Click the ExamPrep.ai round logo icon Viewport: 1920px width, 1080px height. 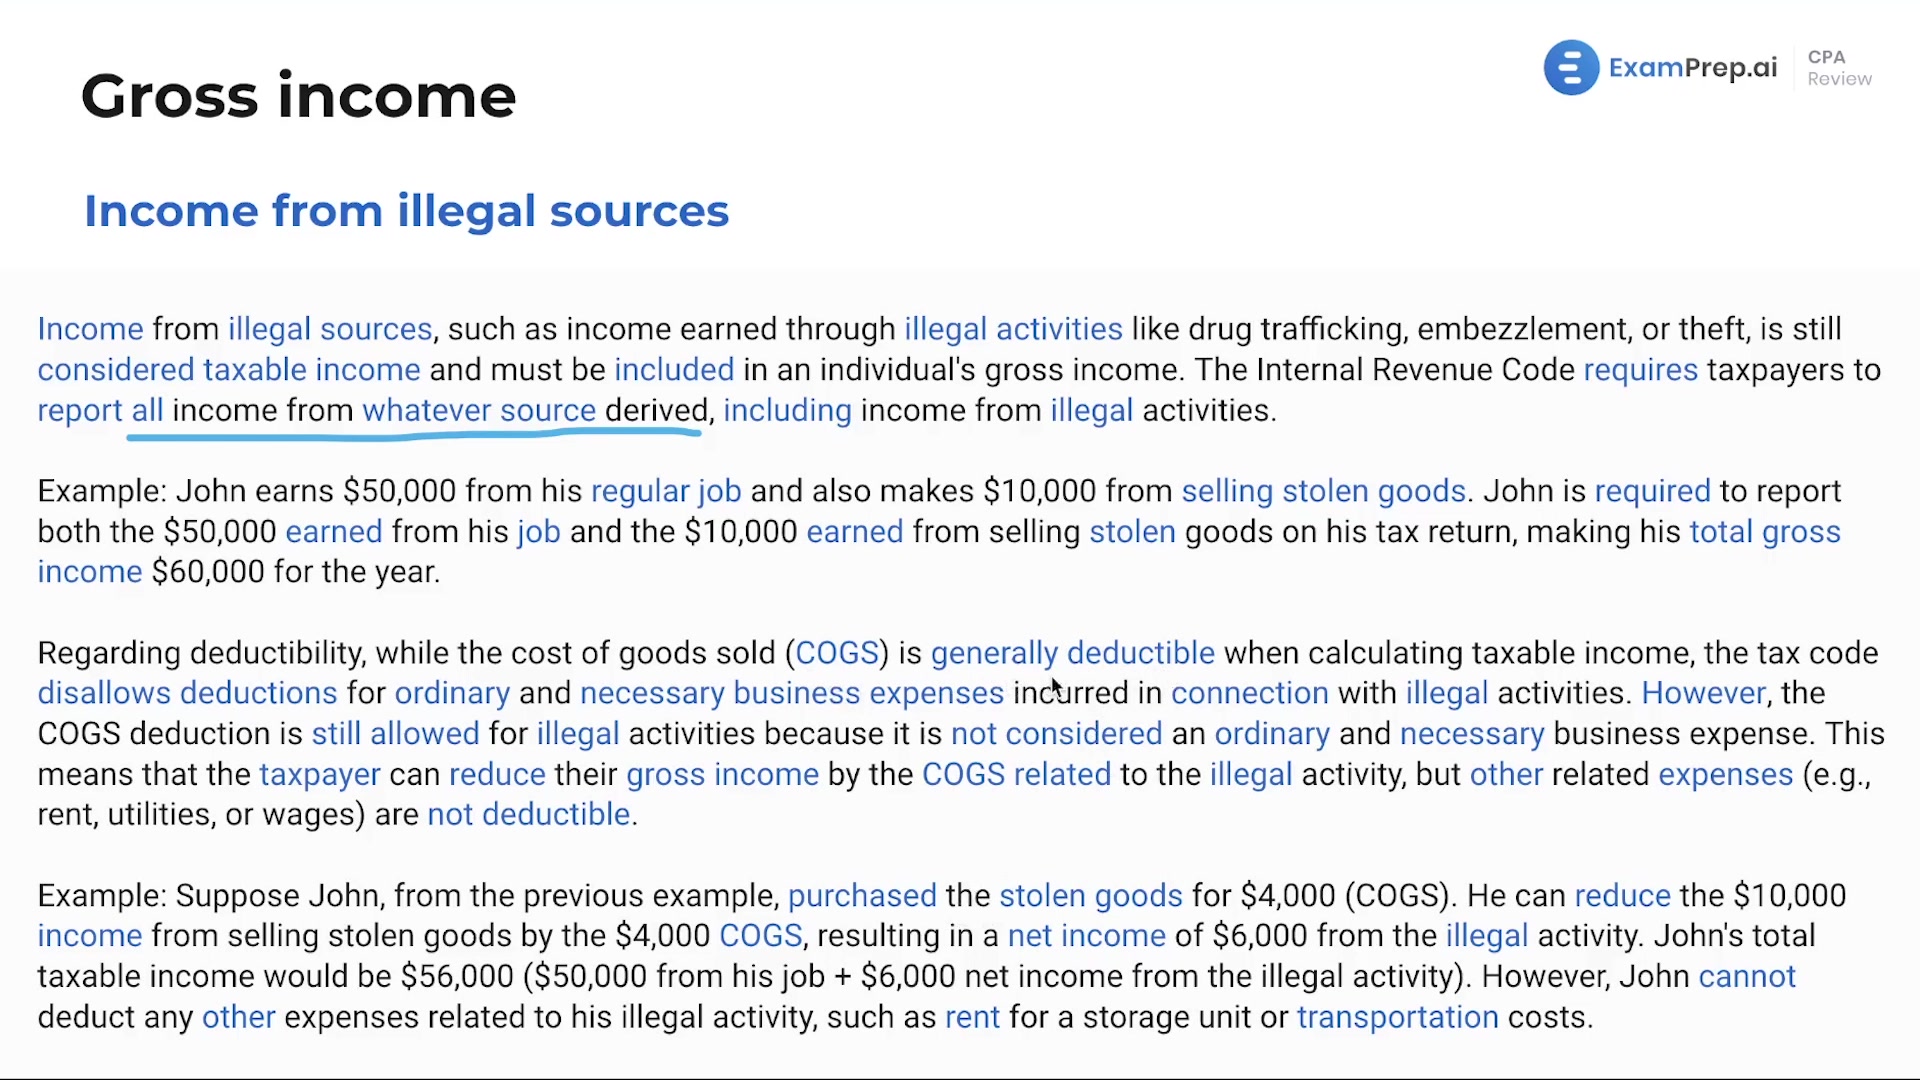(x=1571, y=68)
